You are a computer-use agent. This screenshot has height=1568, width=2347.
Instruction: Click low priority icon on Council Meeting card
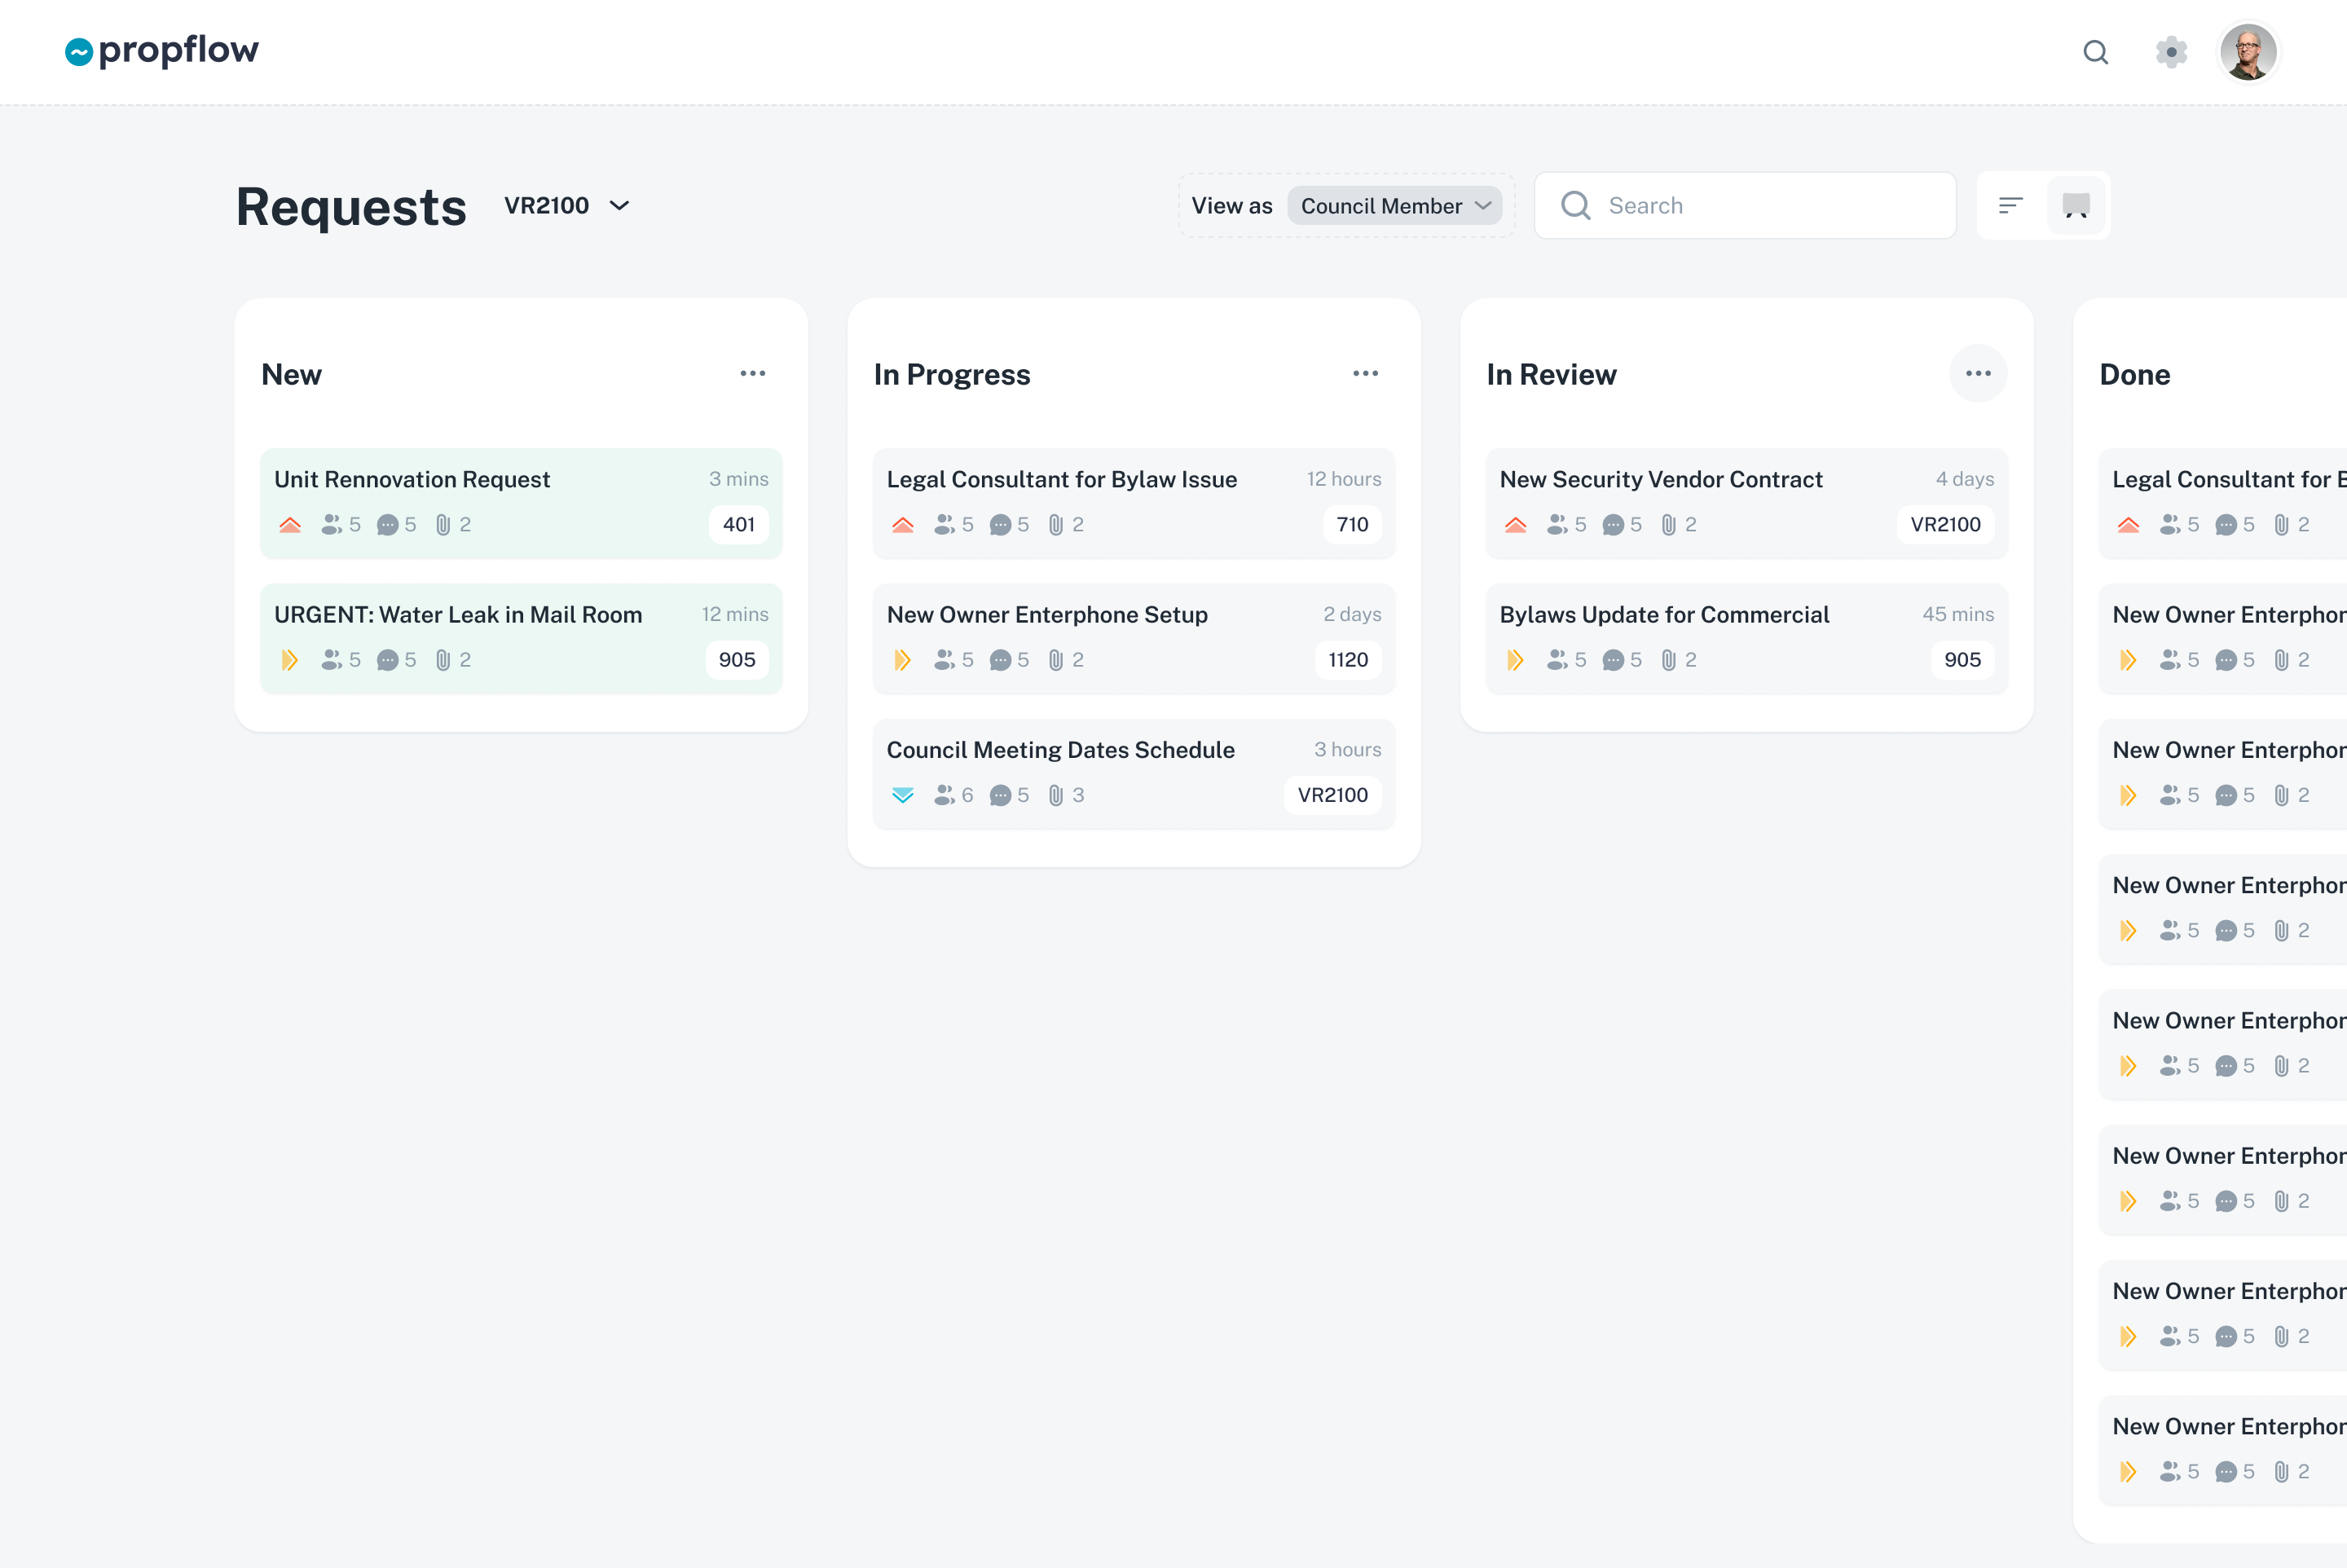(902, 796)
